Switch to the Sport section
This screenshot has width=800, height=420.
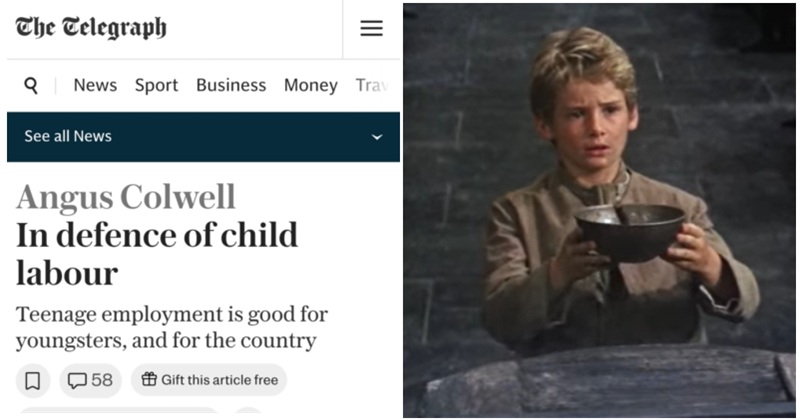click(x=155, y=85)
